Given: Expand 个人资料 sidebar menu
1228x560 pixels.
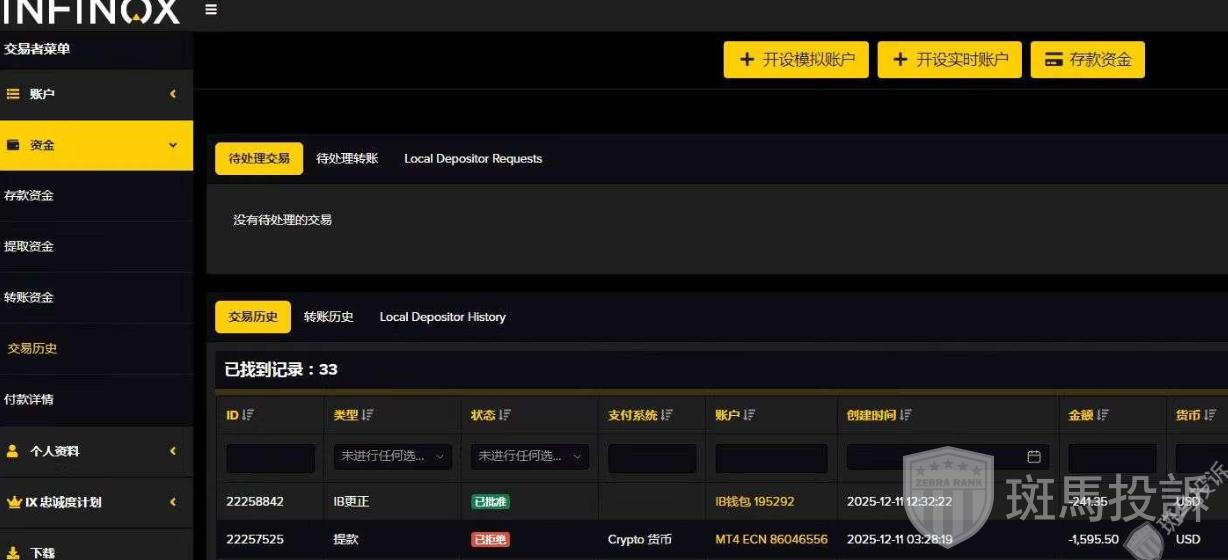Looking at the screenshot, I should tap(96, 451).
